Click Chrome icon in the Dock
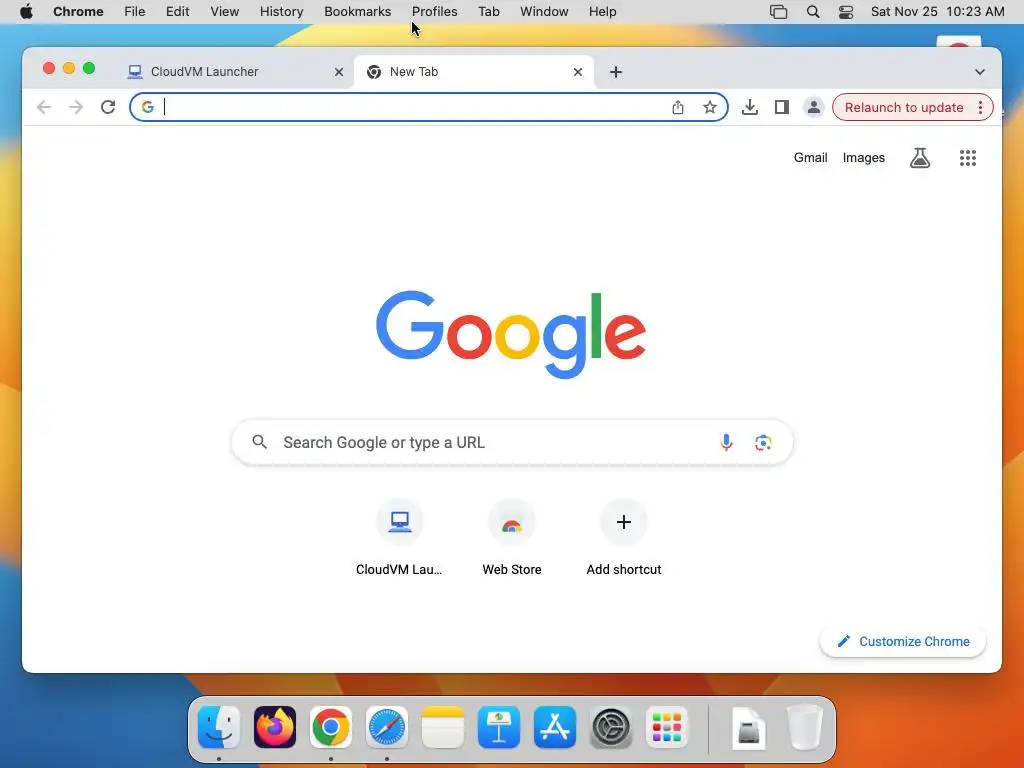The image size is (1024, 768). (330, 727)
